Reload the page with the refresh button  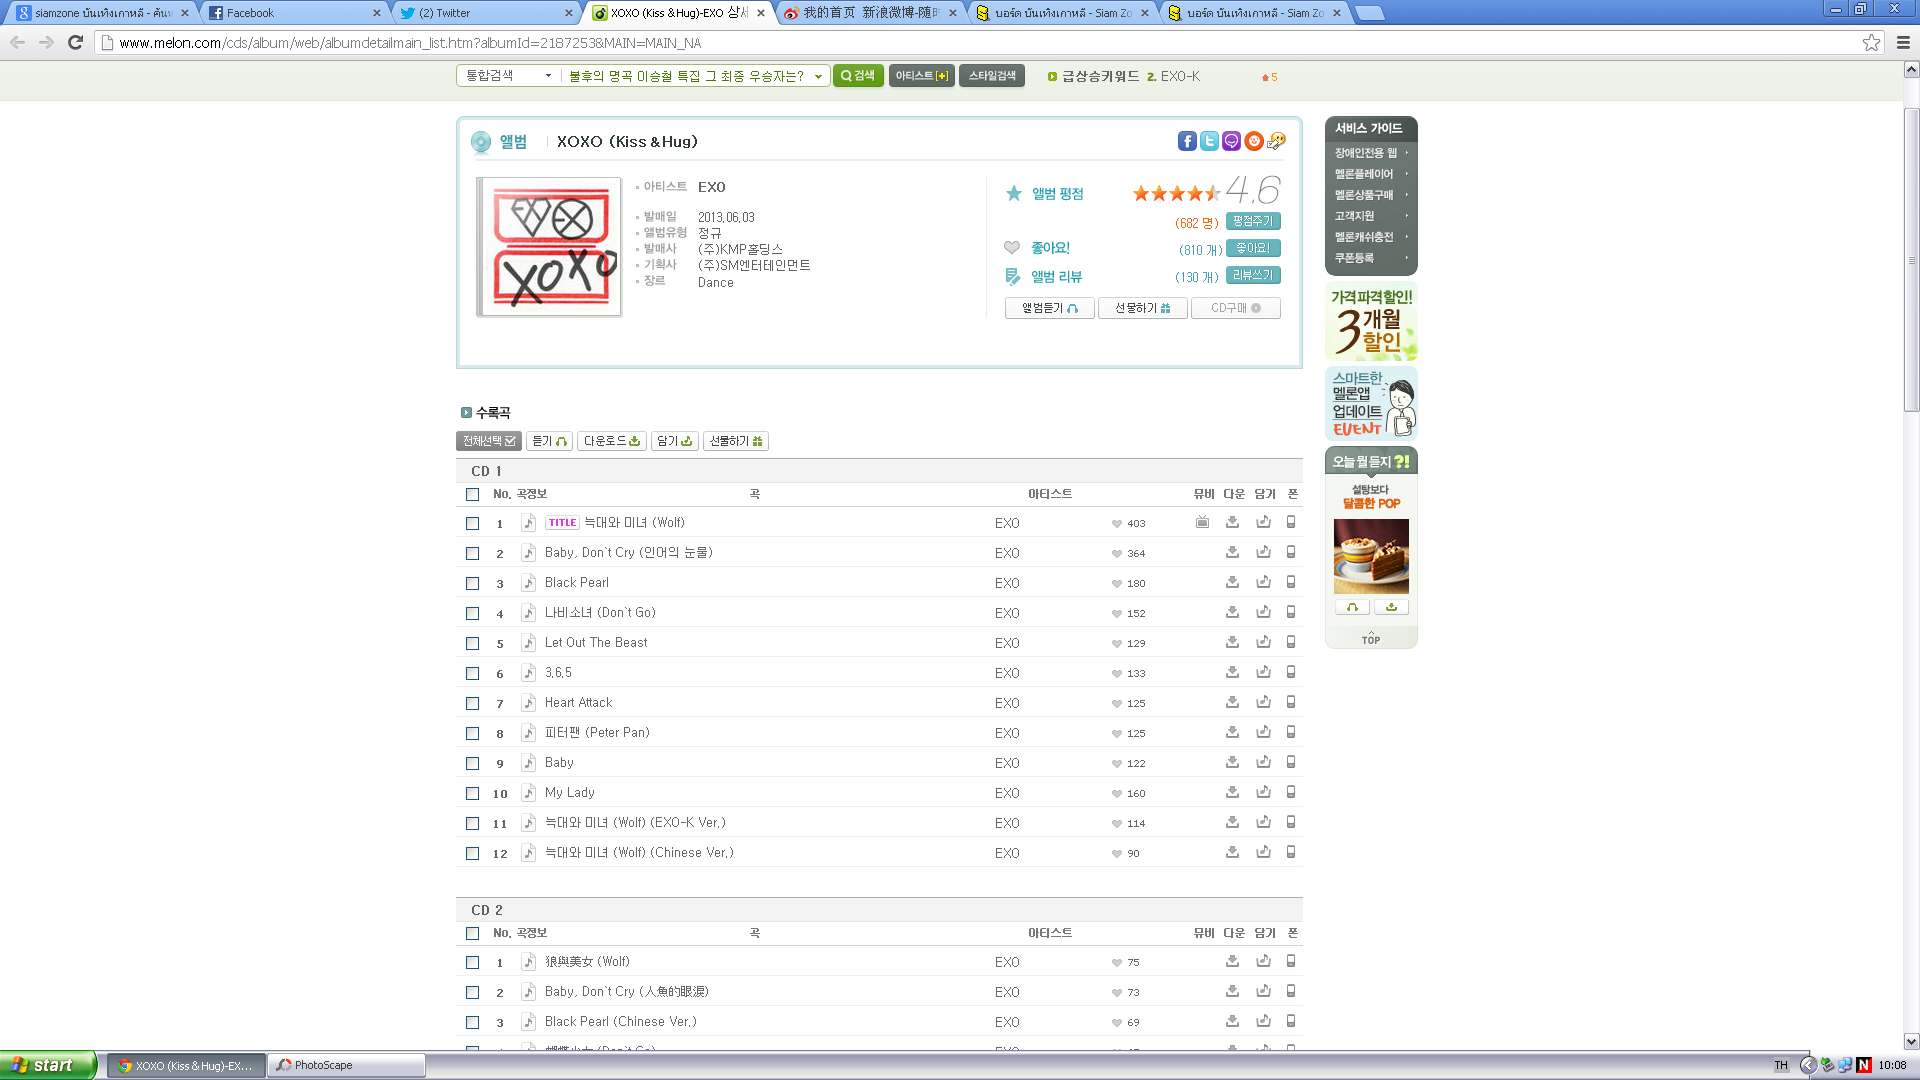(x=75, y=42)
